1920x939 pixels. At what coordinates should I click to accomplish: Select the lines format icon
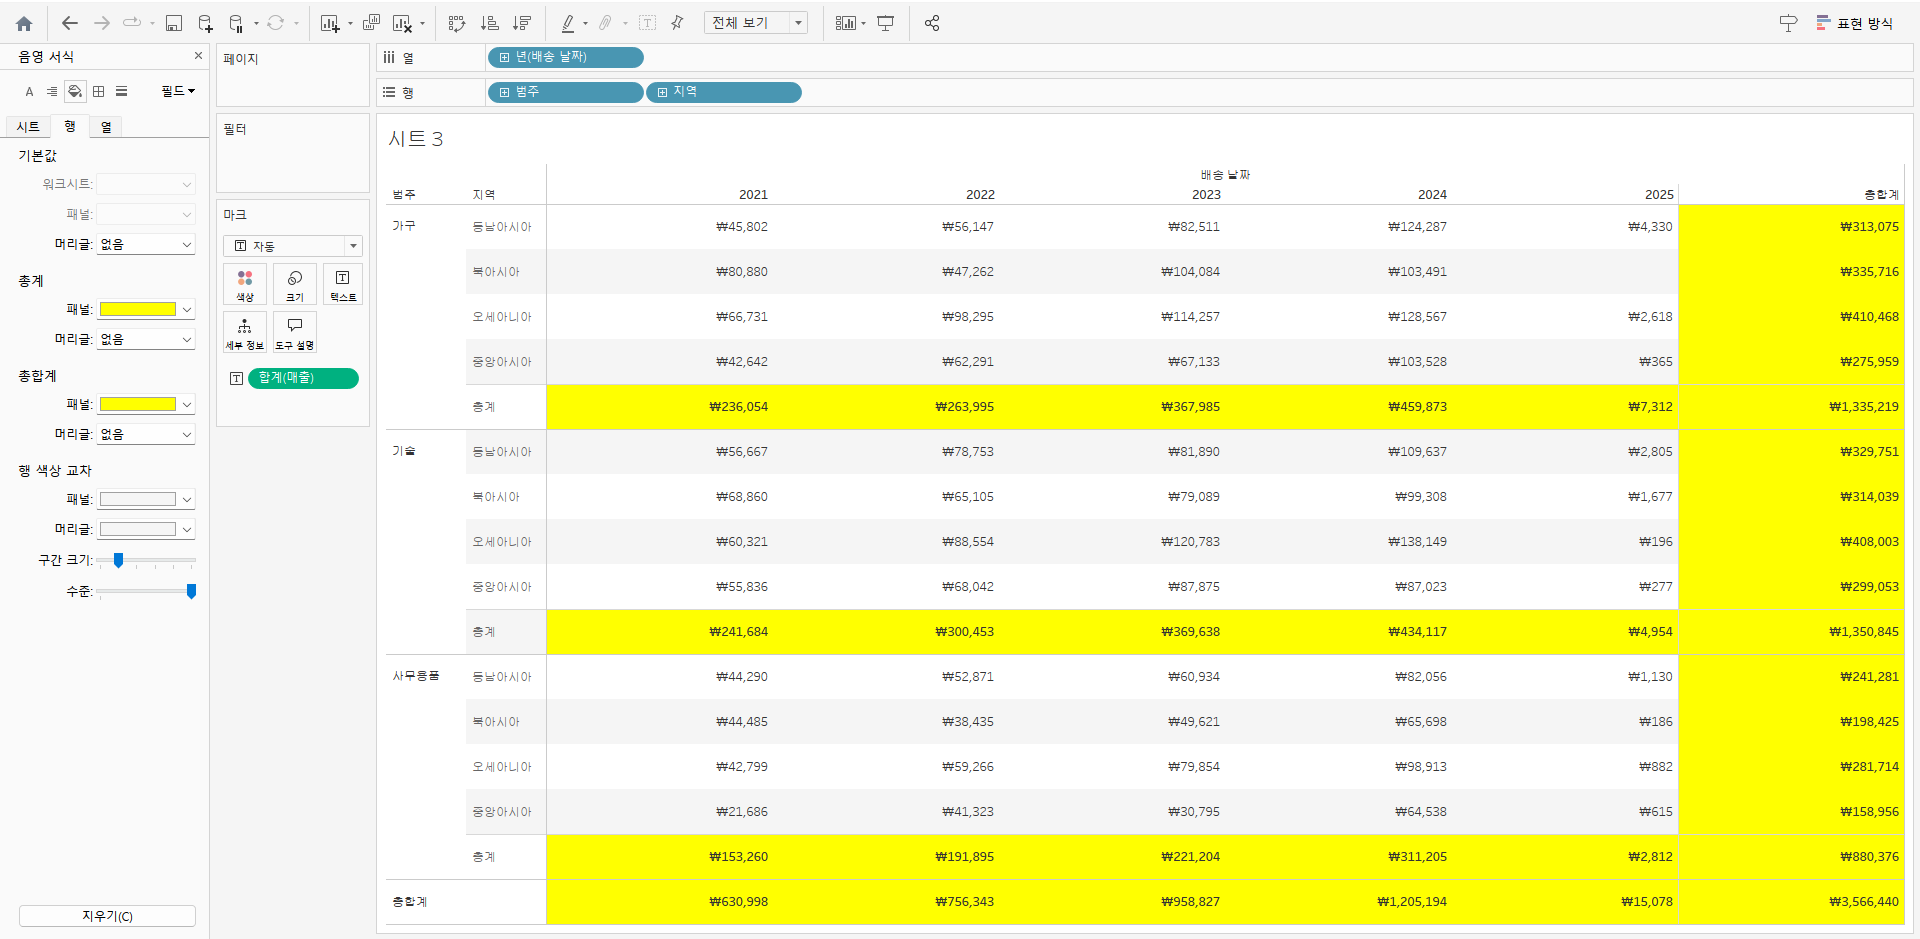(121, 92)
